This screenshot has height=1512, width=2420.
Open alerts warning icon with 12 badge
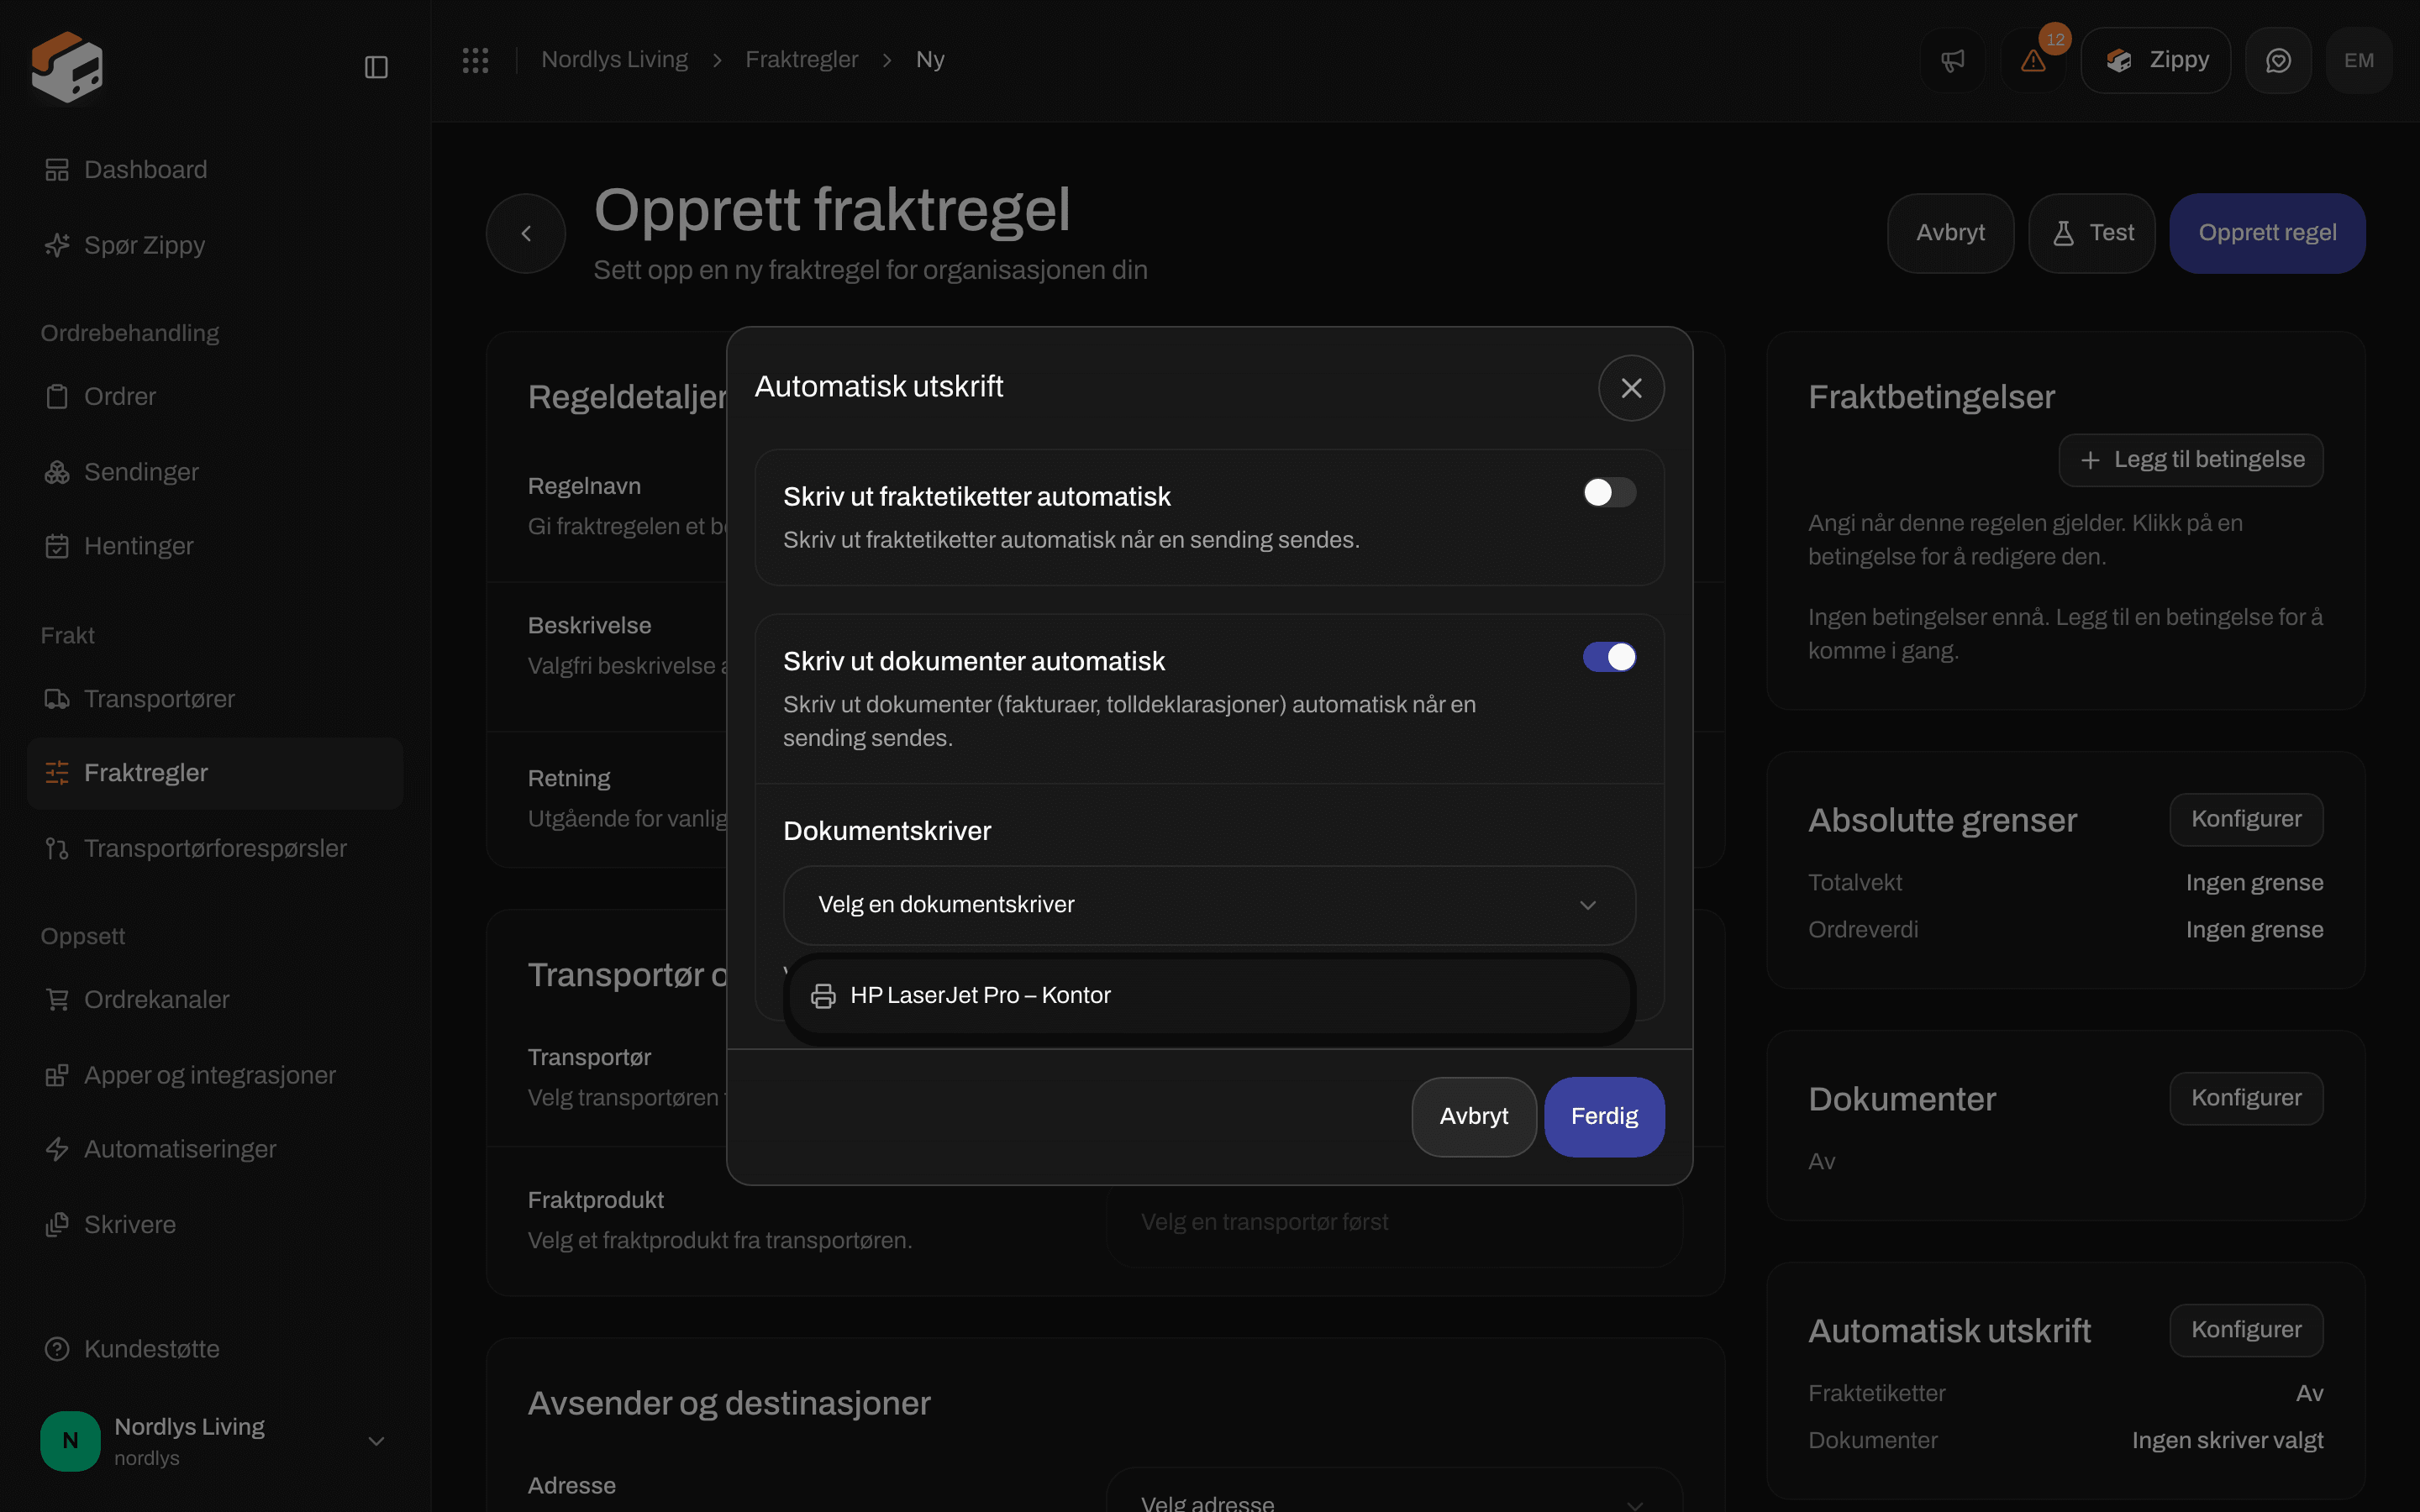coord(2033,60)
